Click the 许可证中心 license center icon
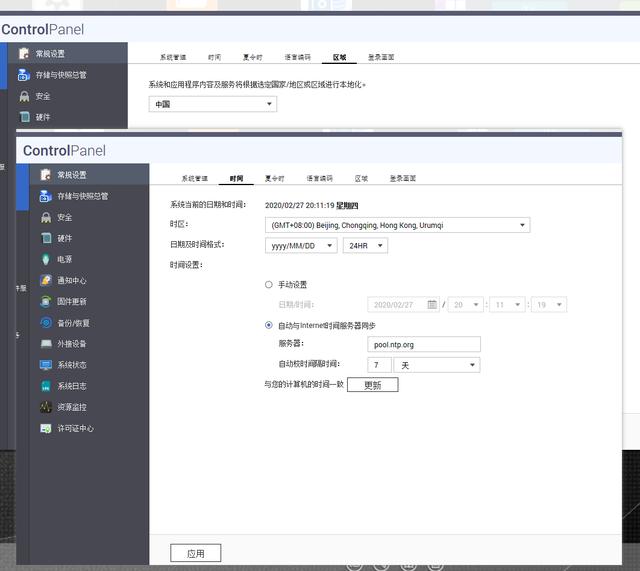This screenshot has width=640, height=571. click(46, 428)
